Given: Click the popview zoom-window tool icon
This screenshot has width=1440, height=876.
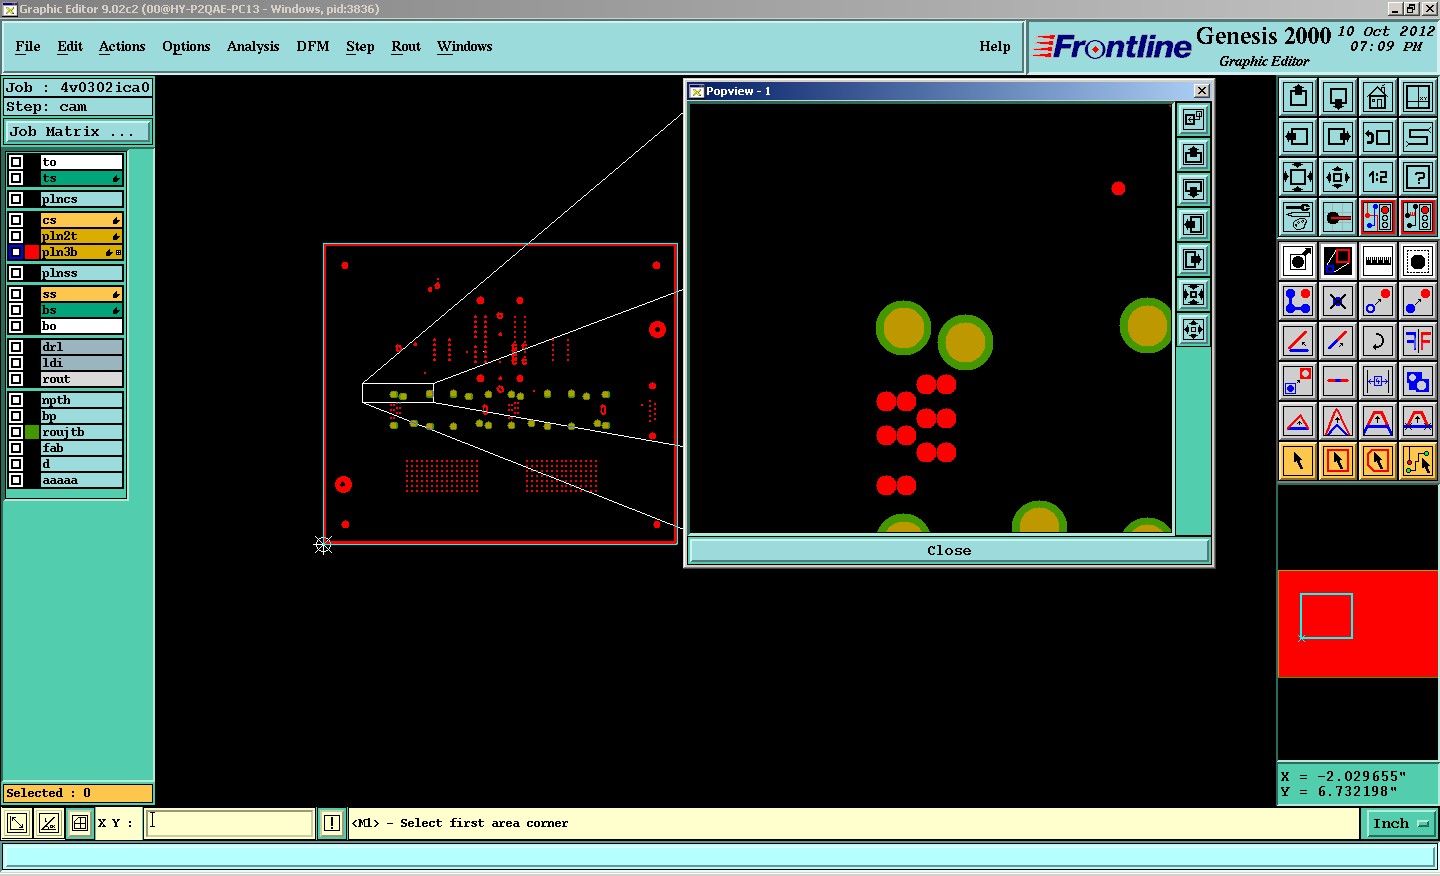Looking at the screenshot, I should (1338, 261).
